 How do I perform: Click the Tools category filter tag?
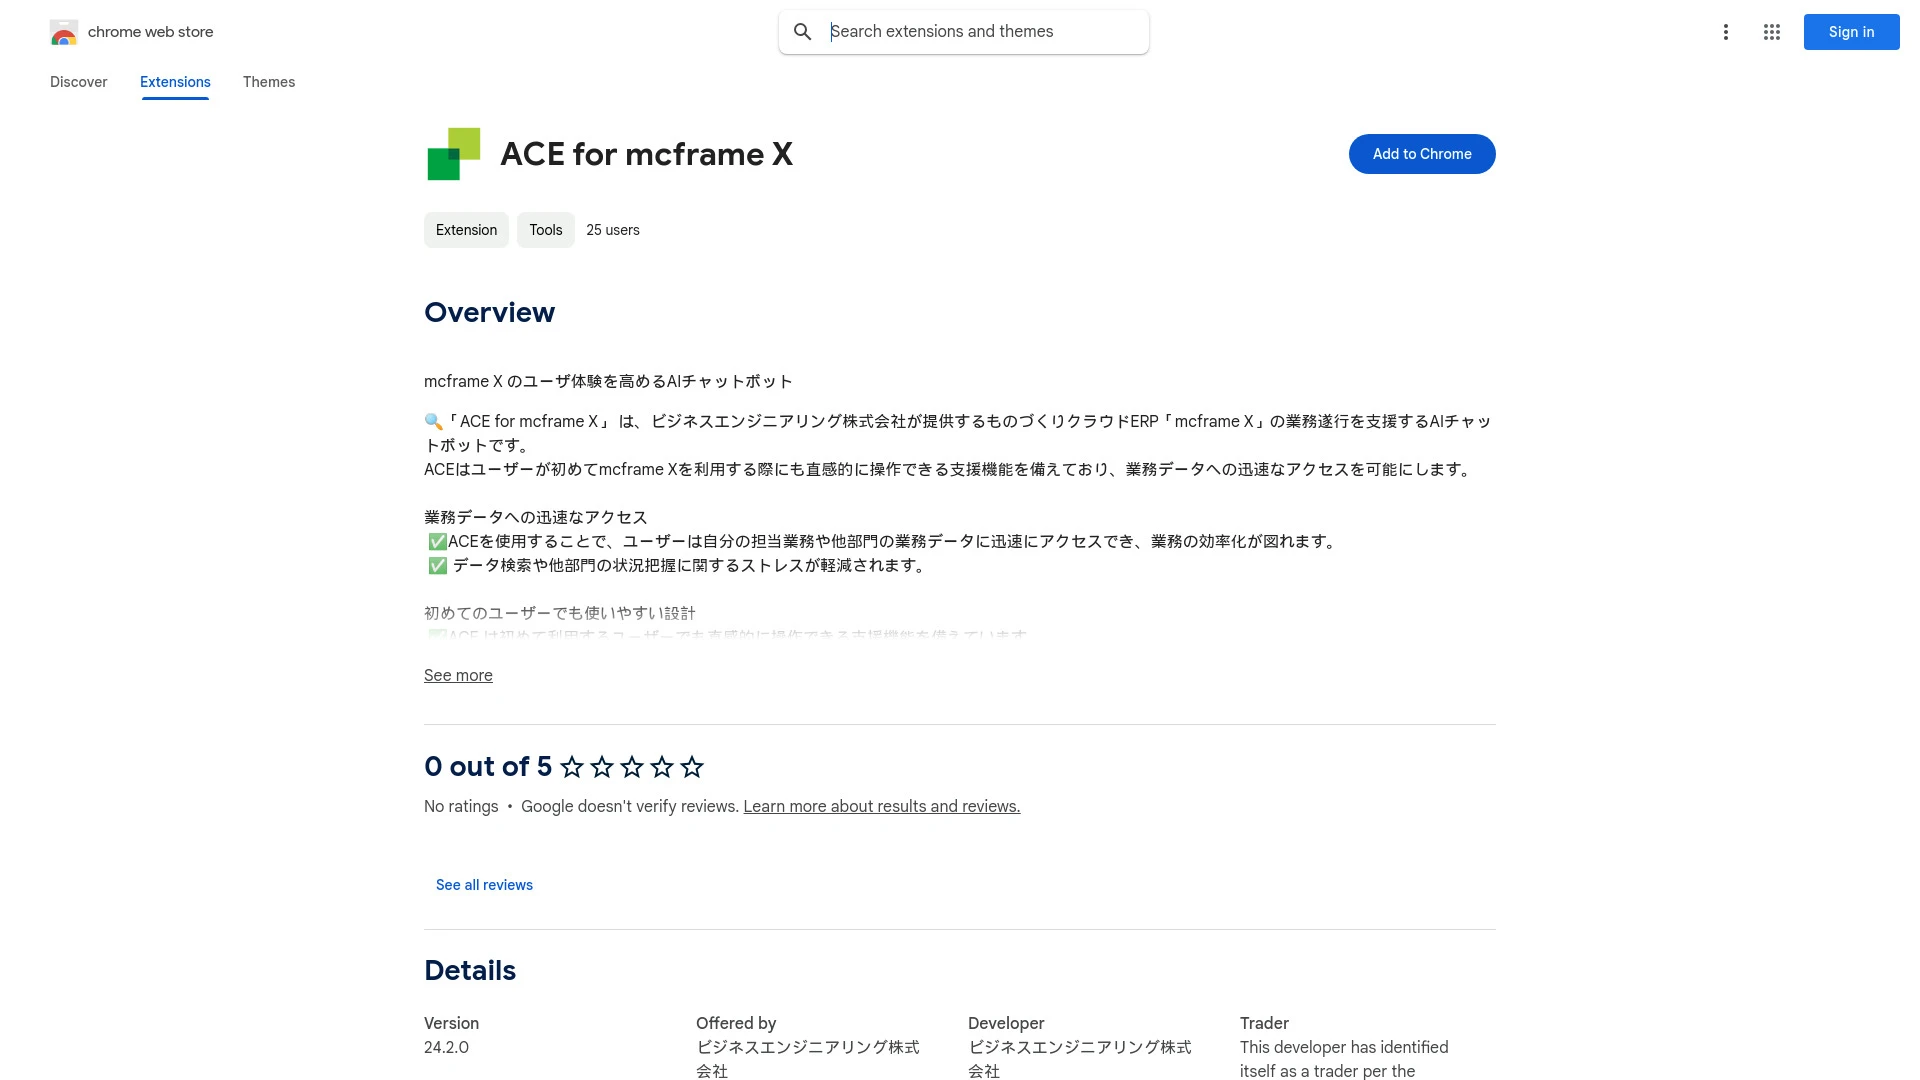[x=546, y=229]
